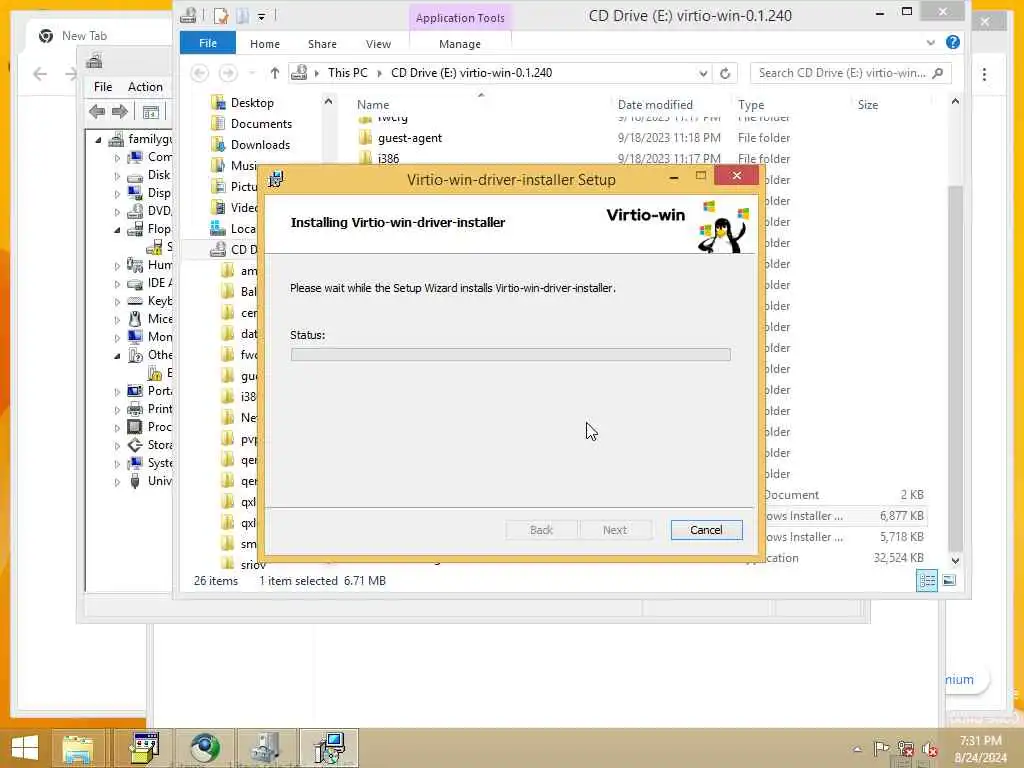Click the Virtio-win setup title bar icon
1024x768 pixels.
(x=276, y=179)
